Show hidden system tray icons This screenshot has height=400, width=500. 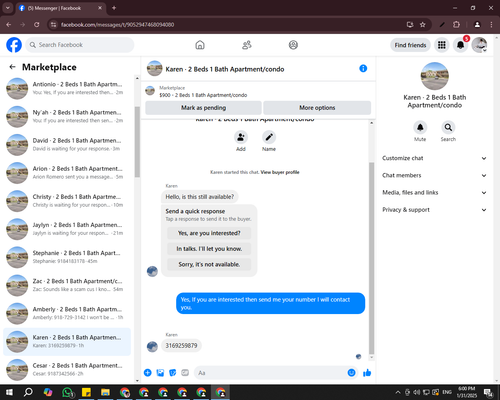click(398, 392)
